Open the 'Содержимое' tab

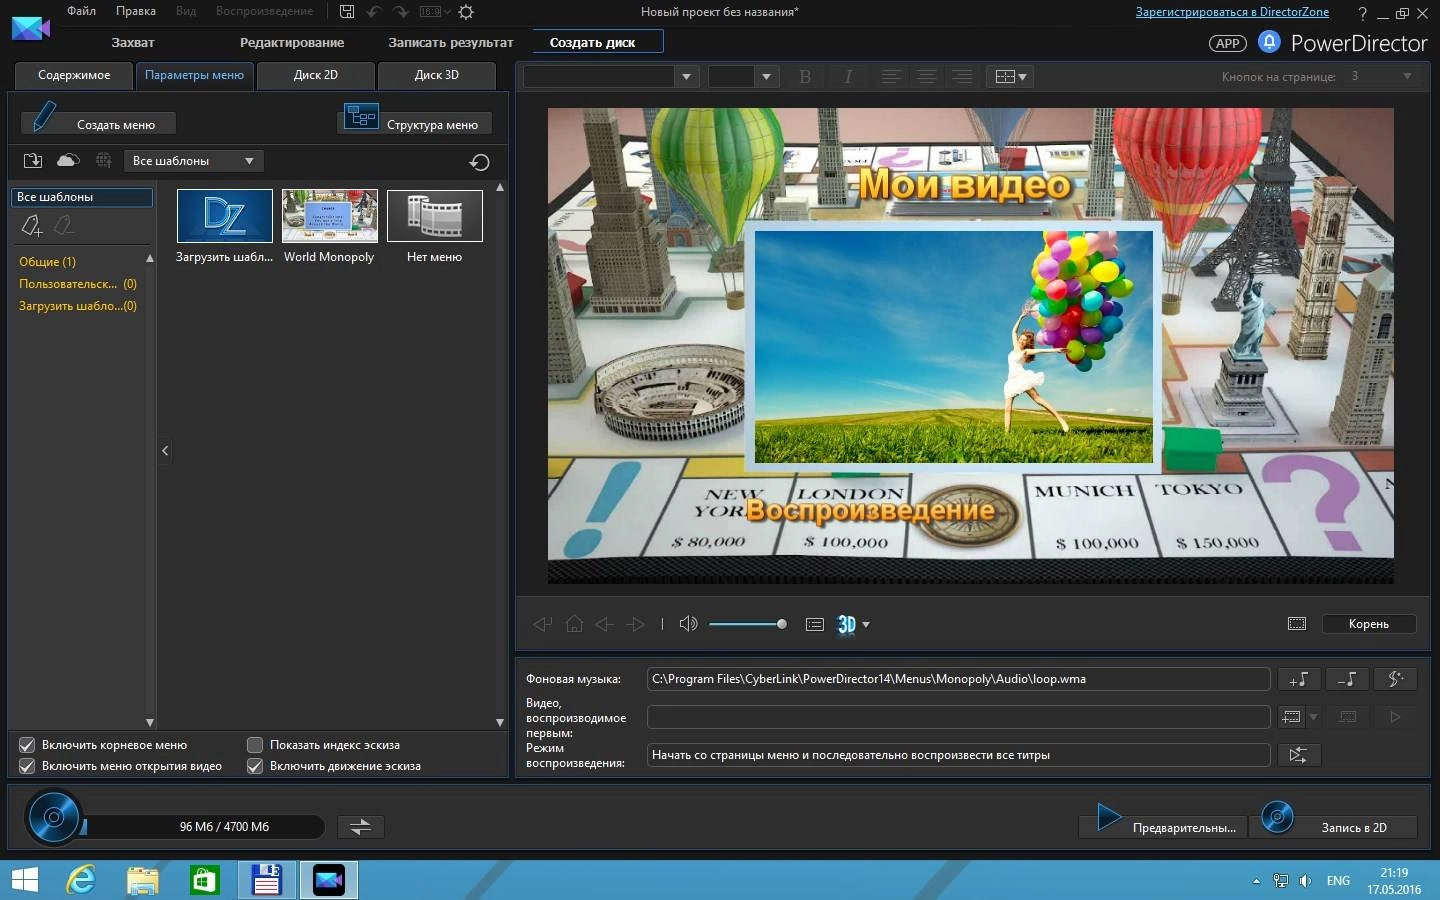[x=74, y=75]
